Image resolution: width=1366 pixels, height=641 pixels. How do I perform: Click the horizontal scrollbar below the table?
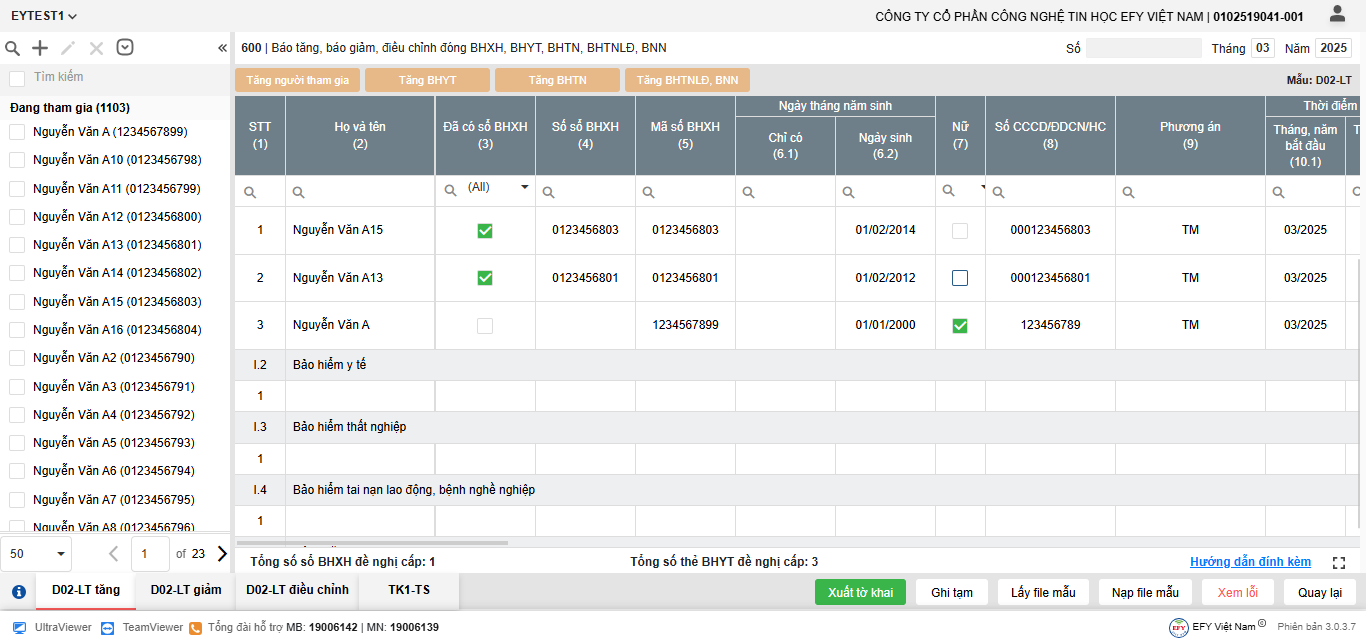[372, 543]
